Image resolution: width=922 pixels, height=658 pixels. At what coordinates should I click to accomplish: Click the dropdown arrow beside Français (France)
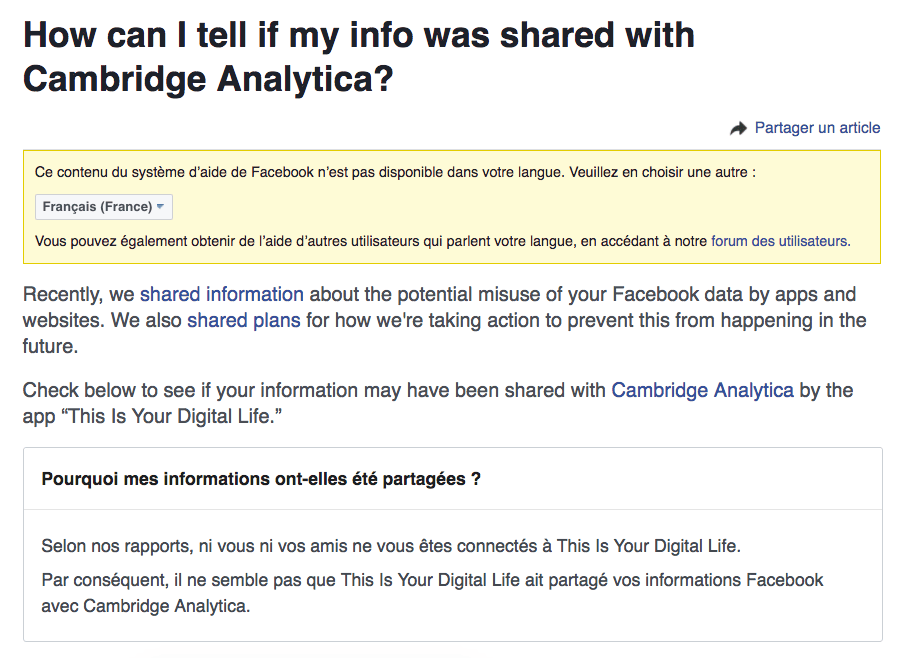pyautogui.click(x=160, y=206)
